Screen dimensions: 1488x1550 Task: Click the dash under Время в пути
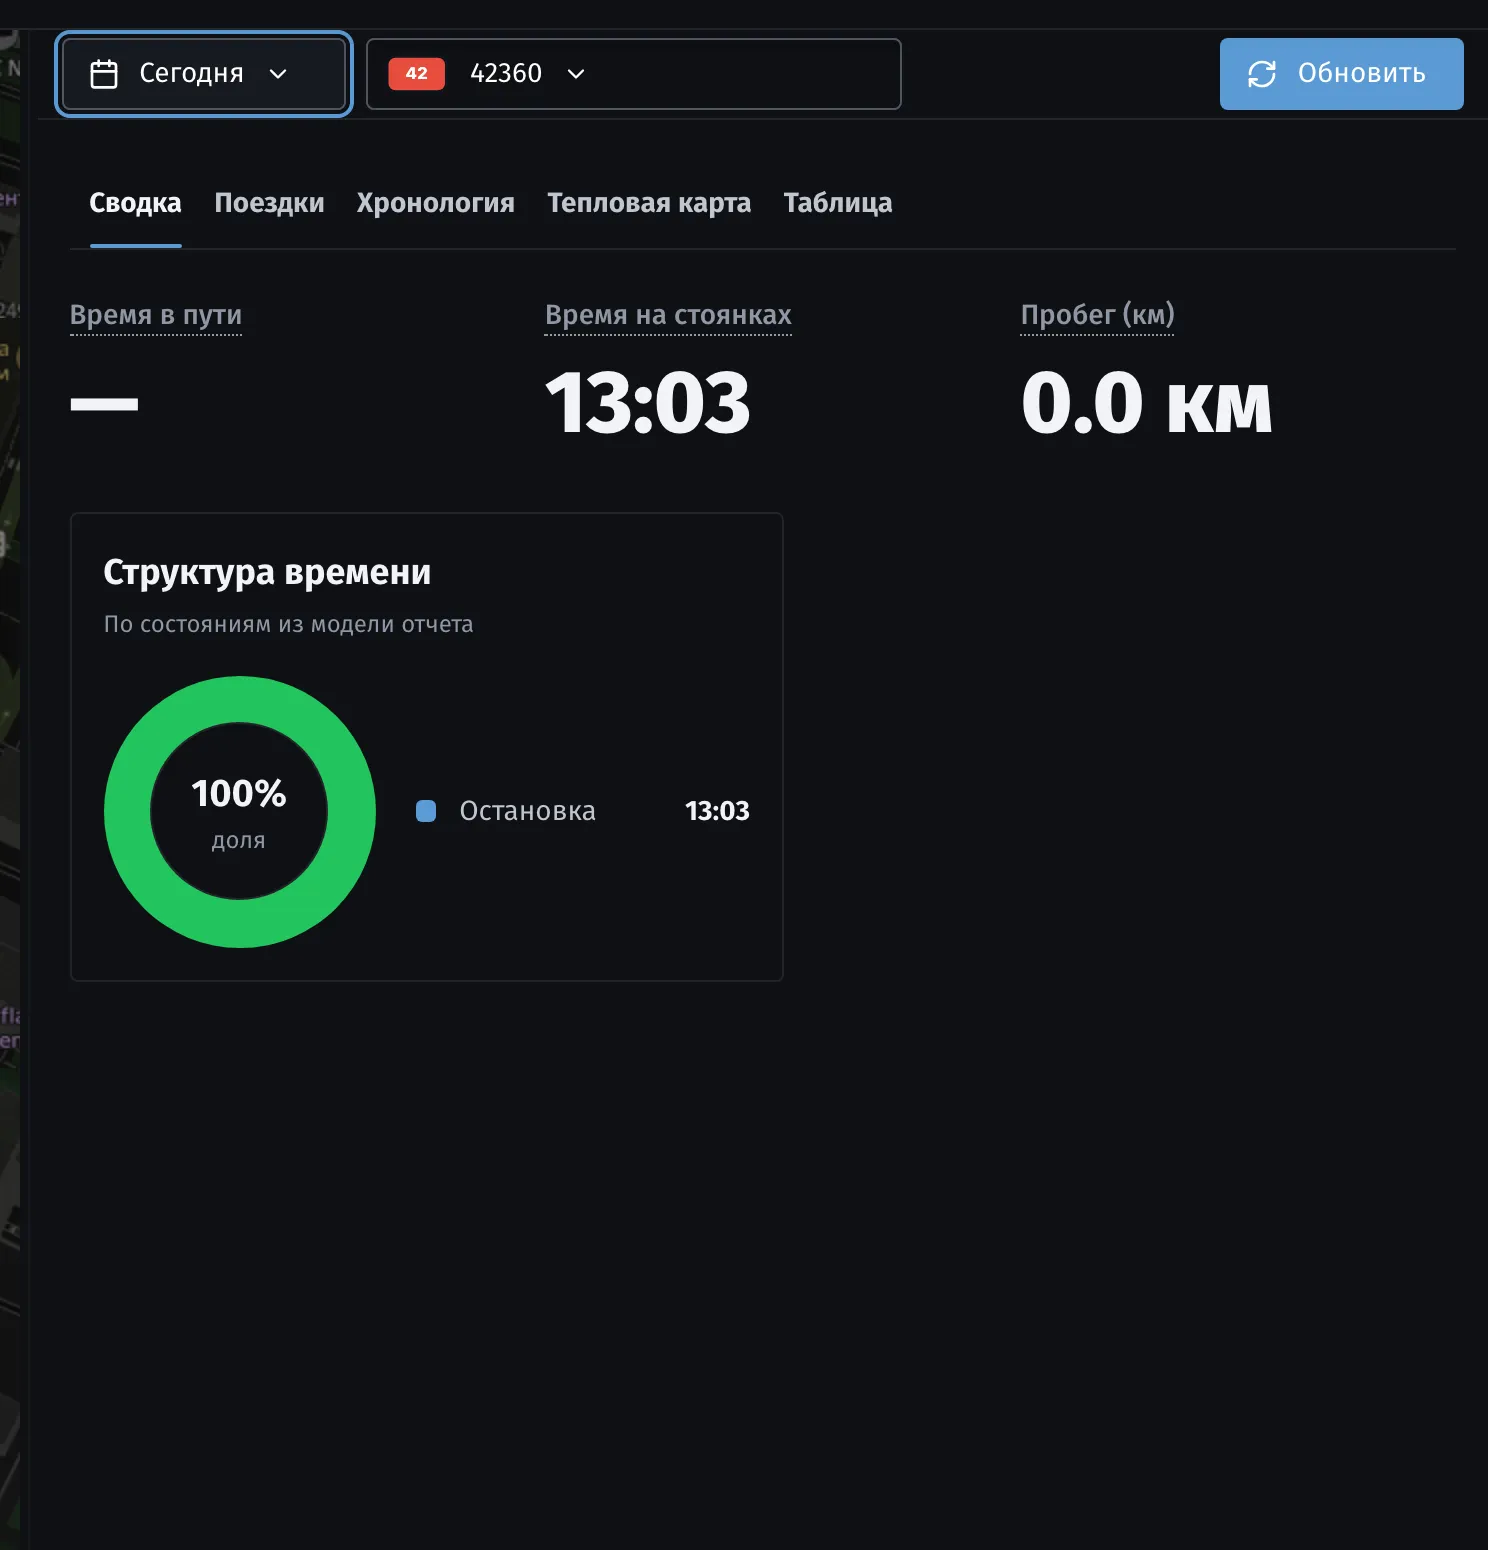pos(104,404)
